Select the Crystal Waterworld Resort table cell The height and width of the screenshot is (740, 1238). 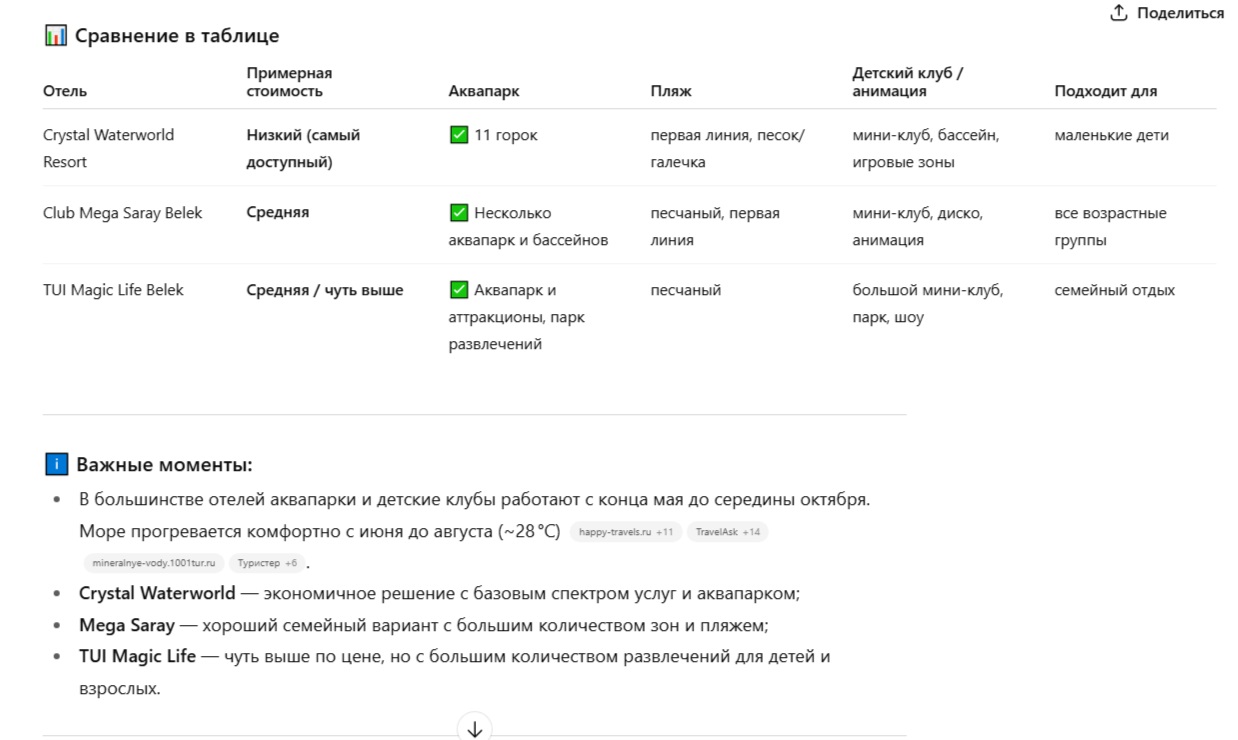(x=108, y=148)
